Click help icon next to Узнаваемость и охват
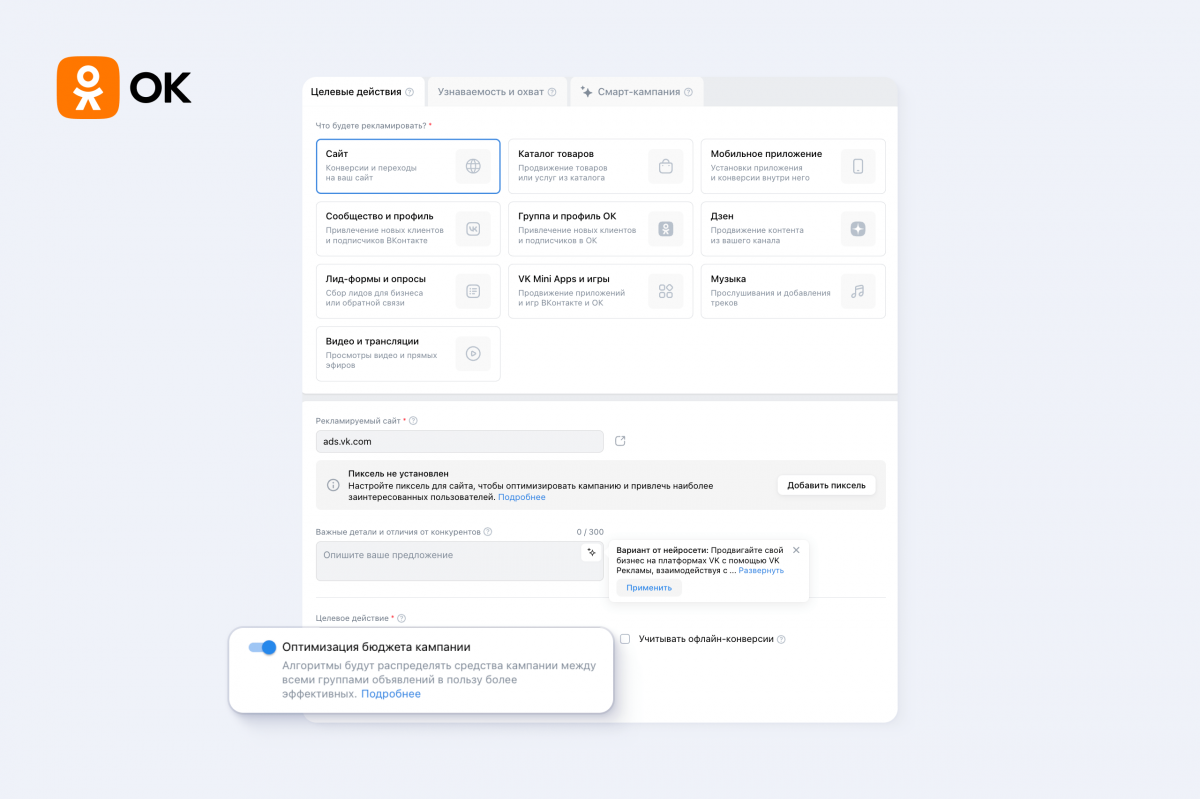1200x799 pixels. click(x=552, y=92)
